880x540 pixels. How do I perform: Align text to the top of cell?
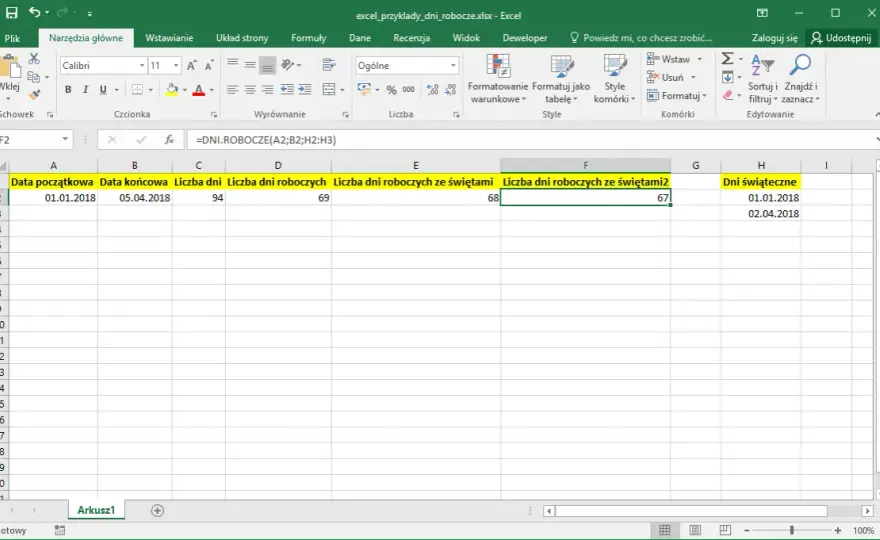click(x=232, y=65)
